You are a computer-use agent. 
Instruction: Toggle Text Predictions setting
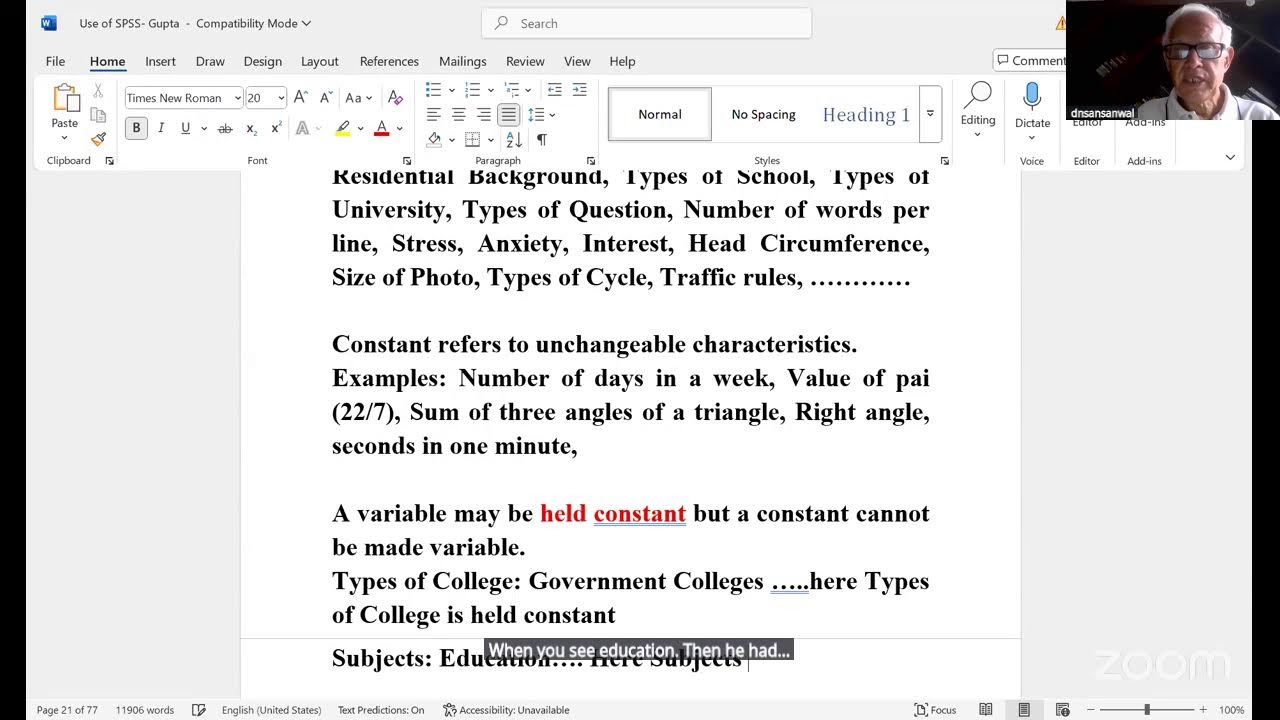tap(381, 710)
